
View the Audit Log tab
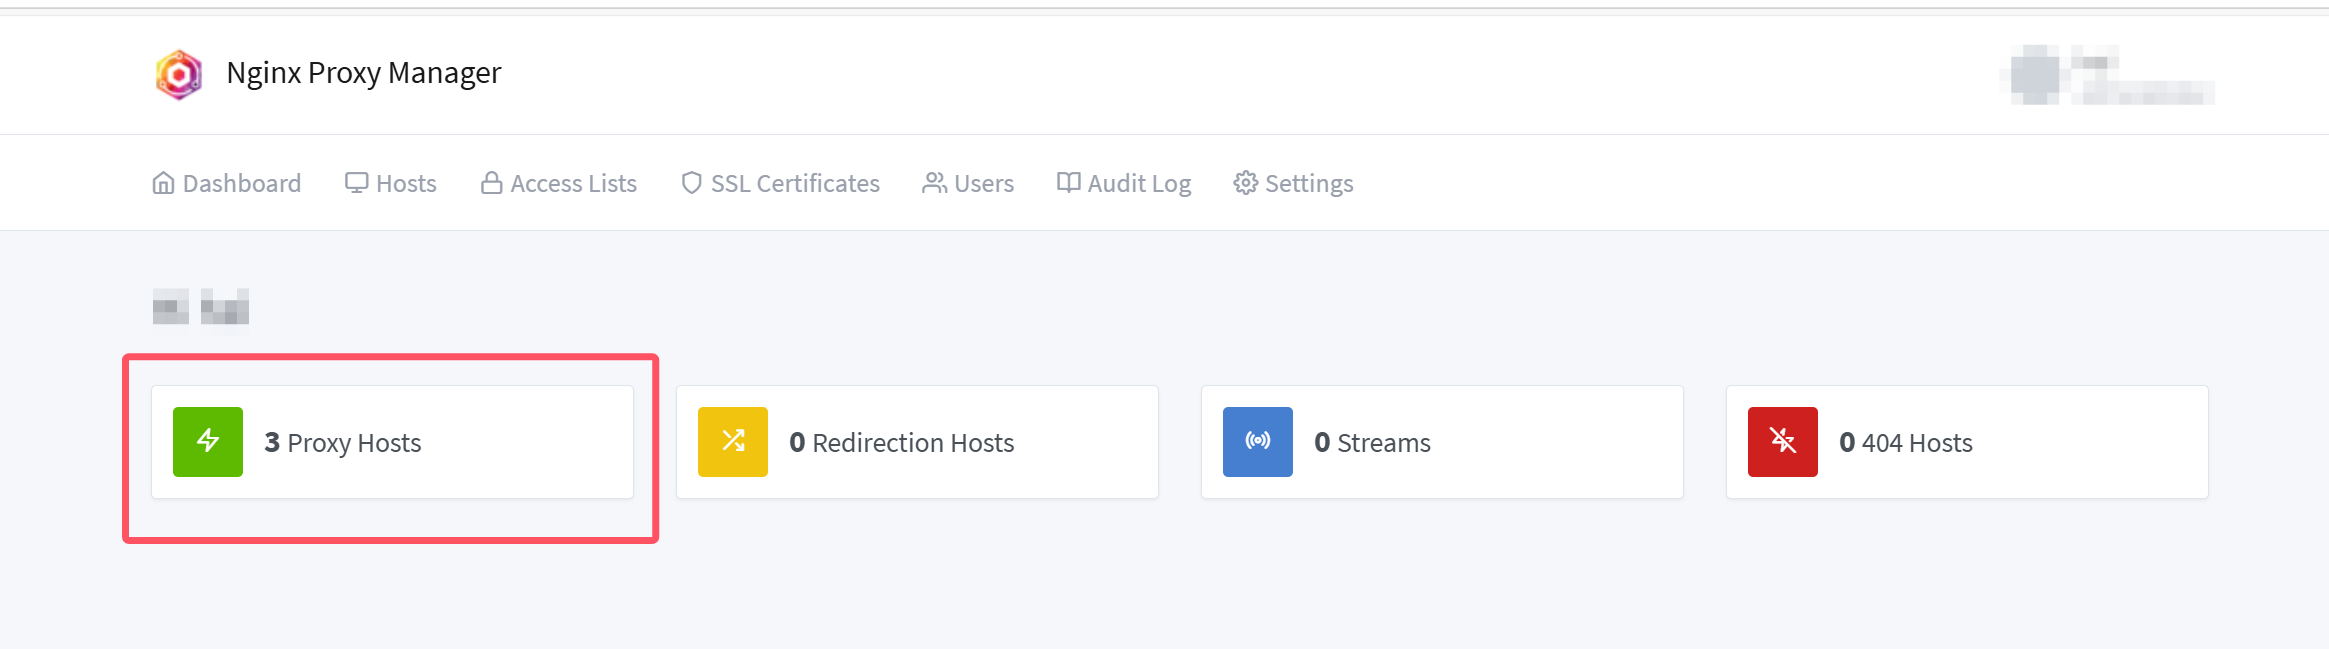click(x=1124, y=183)
